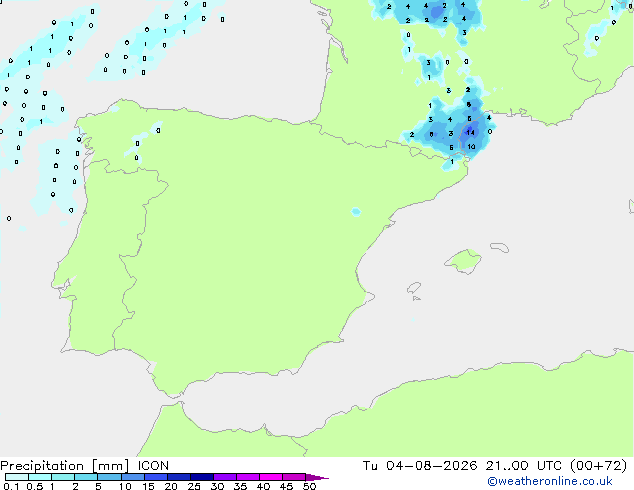Click the time '21..00 UTC'
The image size is (634, 490).
pyautogui.click(x=524, y=466)
